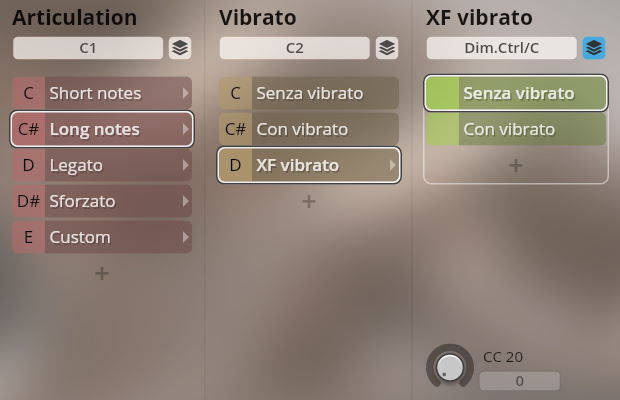The height and width of the screenshot is (400, 620).
Task: Click the D# key label for Sforzato
Action: (x=28, y=201)
